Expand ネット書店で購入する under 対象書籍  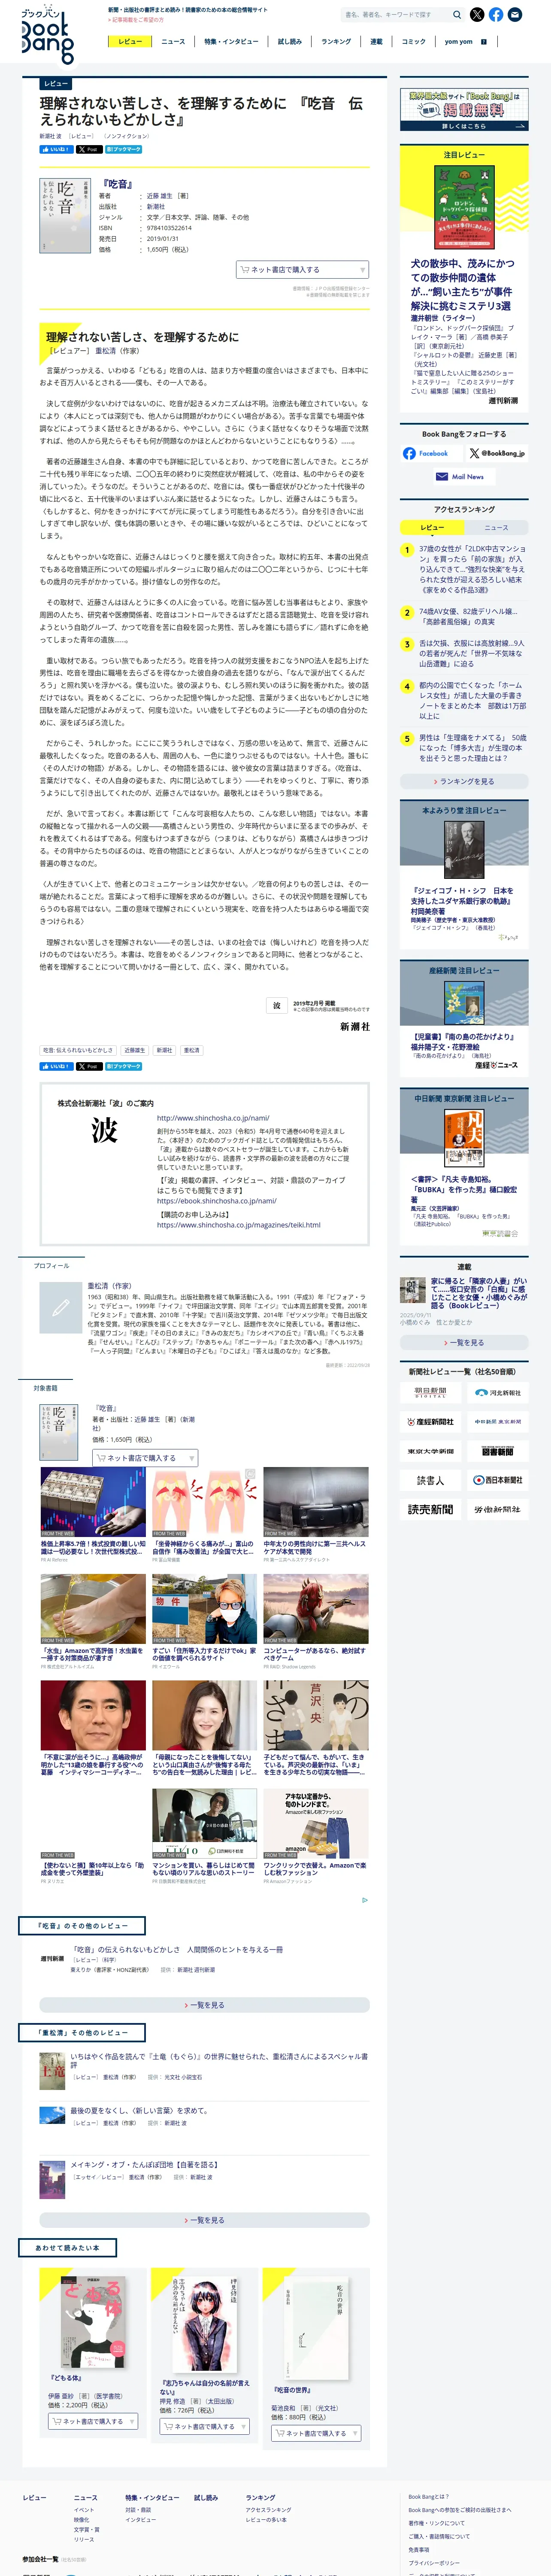tap(145, 1458)
